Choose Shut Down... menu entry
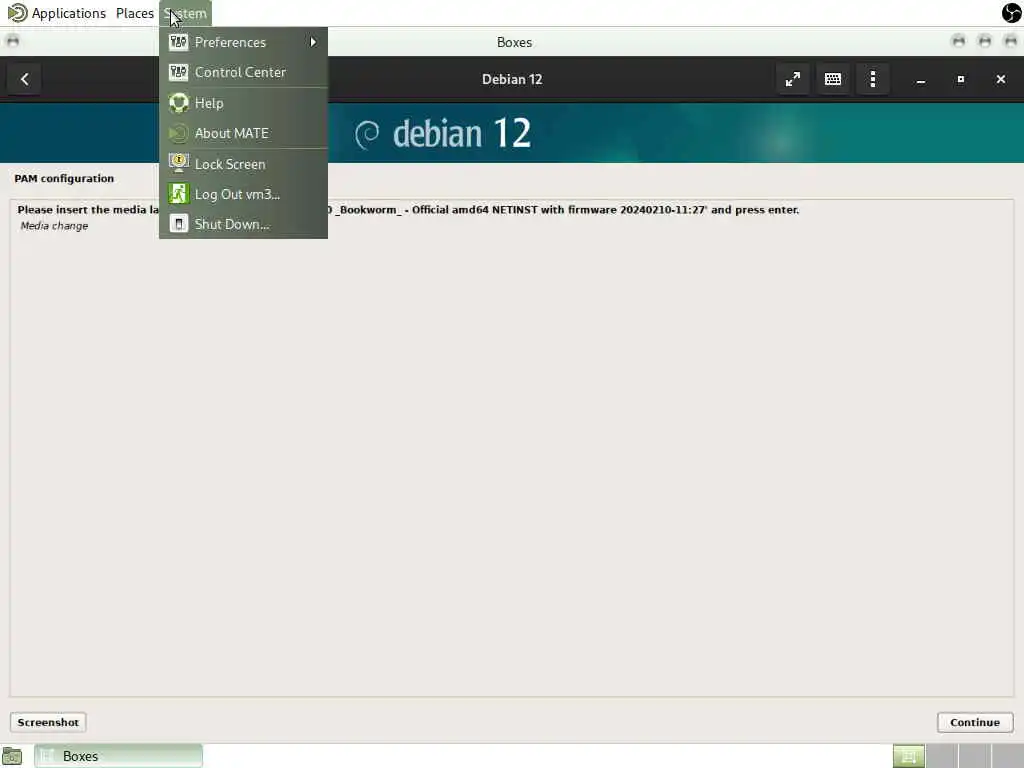1024x768 pixels. coord(243,224)
